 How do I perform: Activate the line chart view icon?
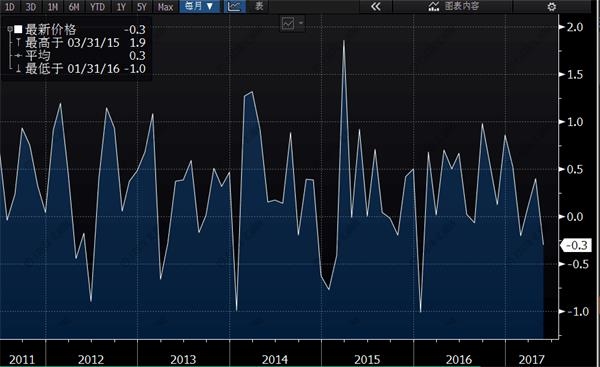click(234, 6)
